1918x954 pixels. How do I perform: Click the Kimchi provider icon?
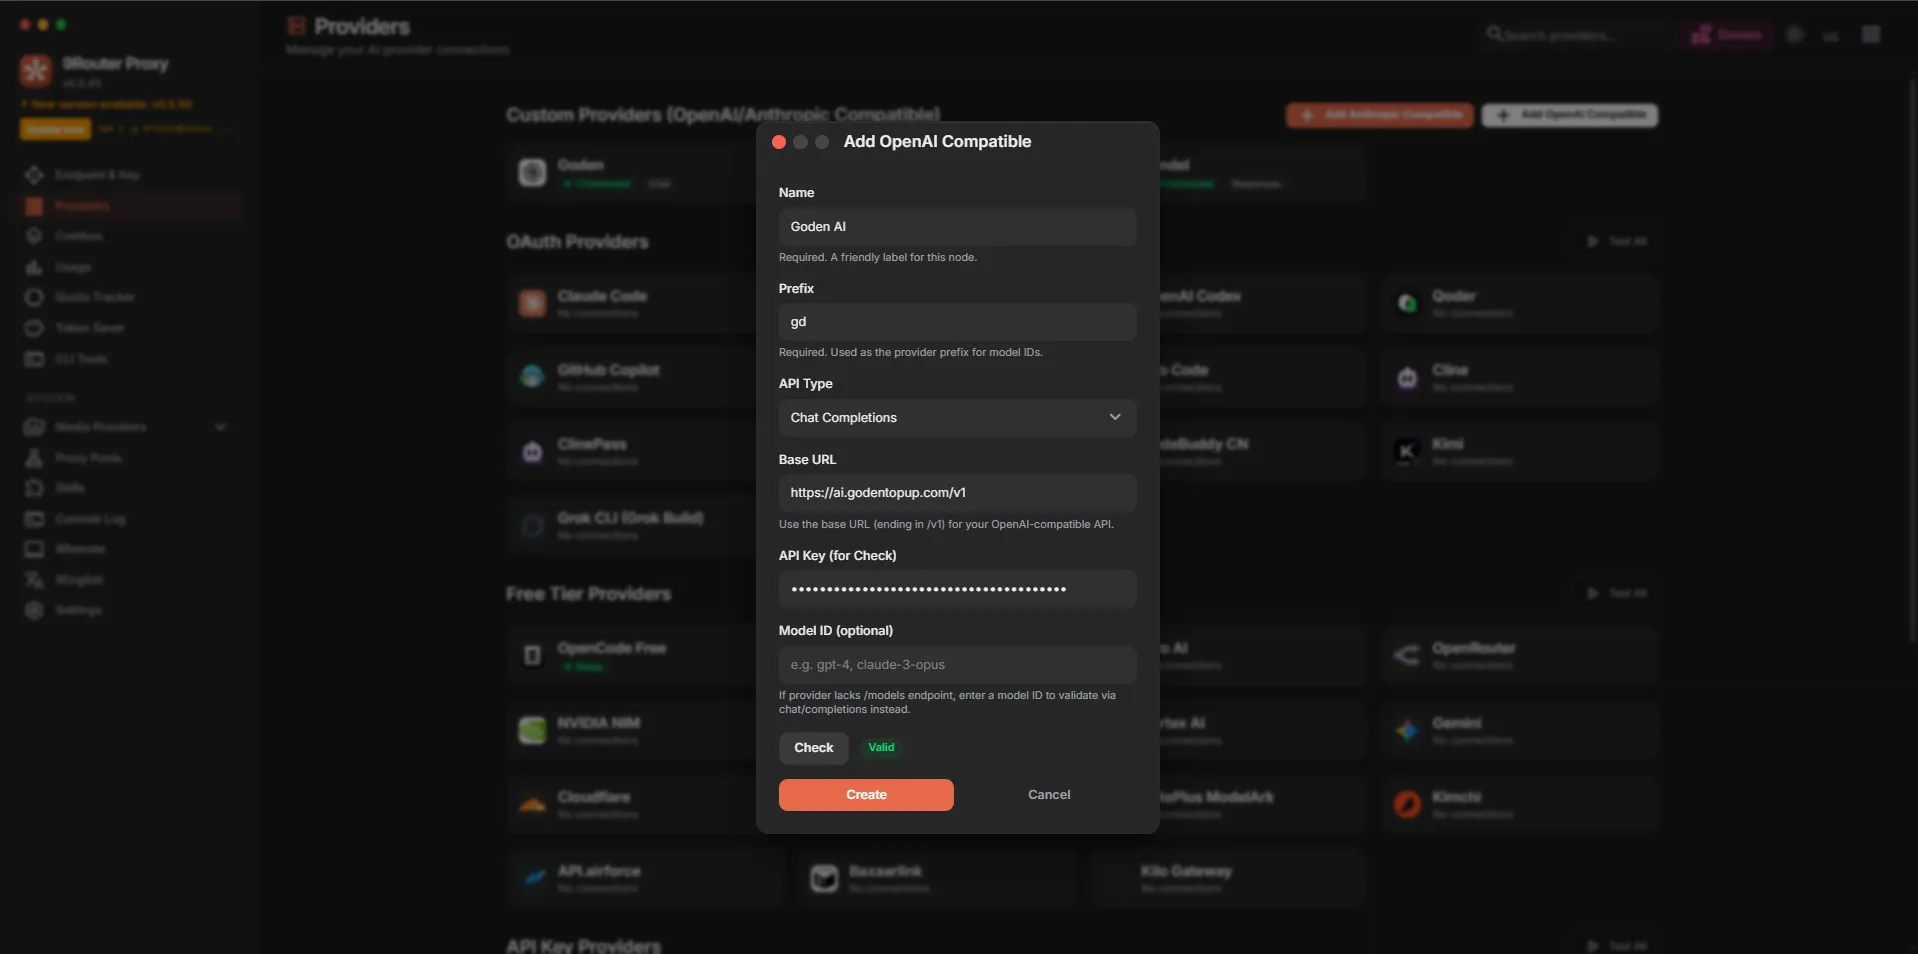click(1407, 804)
